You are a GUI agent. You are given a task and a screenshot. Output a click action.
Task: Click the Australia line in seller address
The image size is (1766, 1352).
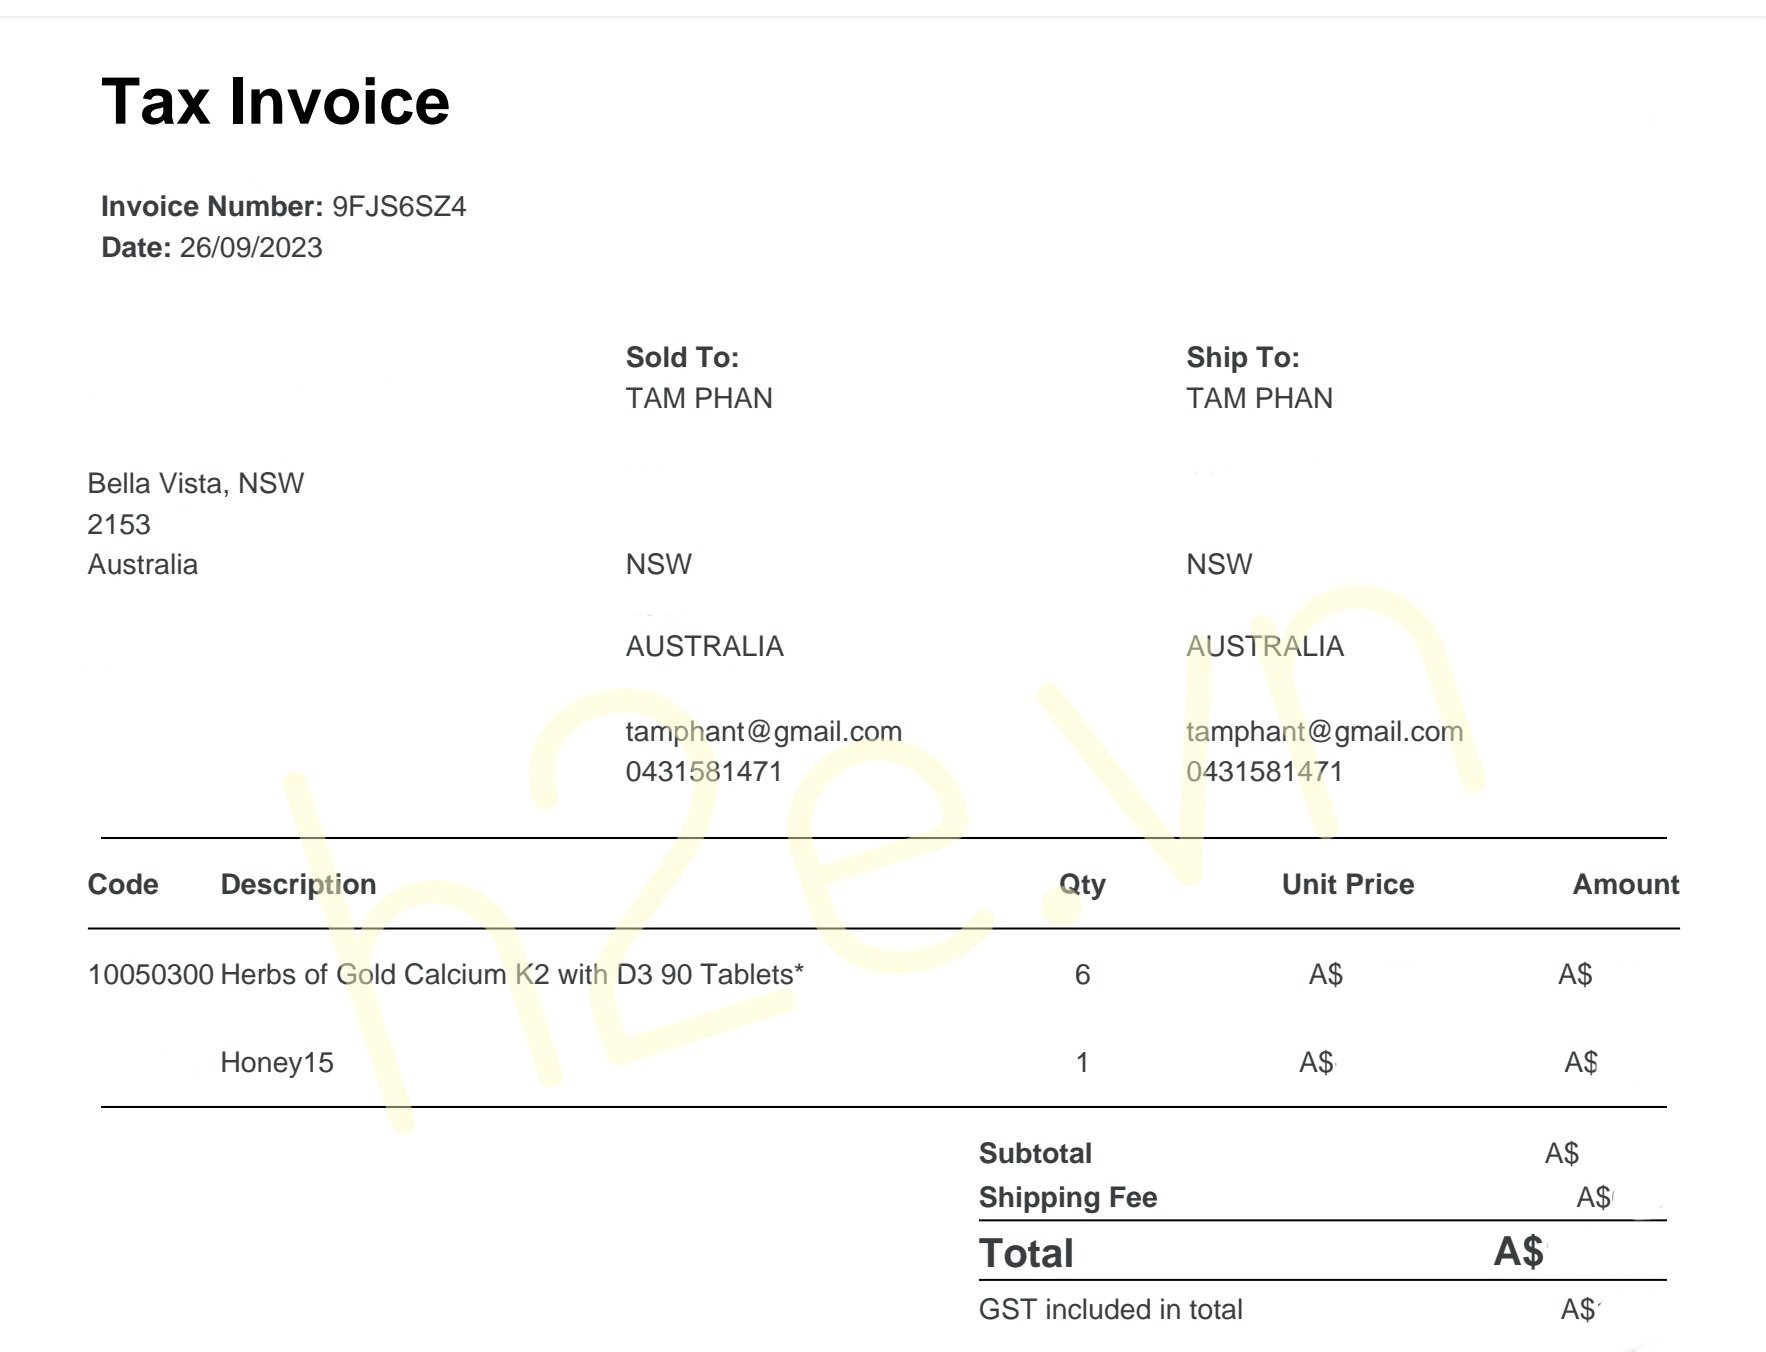[143, 565]
